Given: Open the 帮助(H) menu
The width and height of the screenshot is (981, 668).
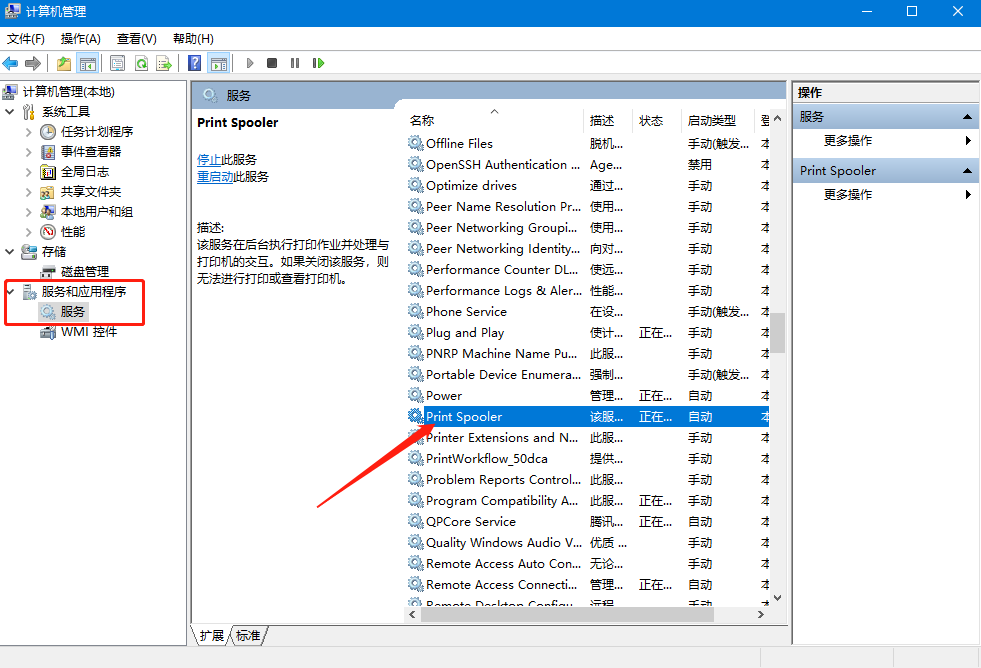Looking at the screenshot, I should 193,39.
